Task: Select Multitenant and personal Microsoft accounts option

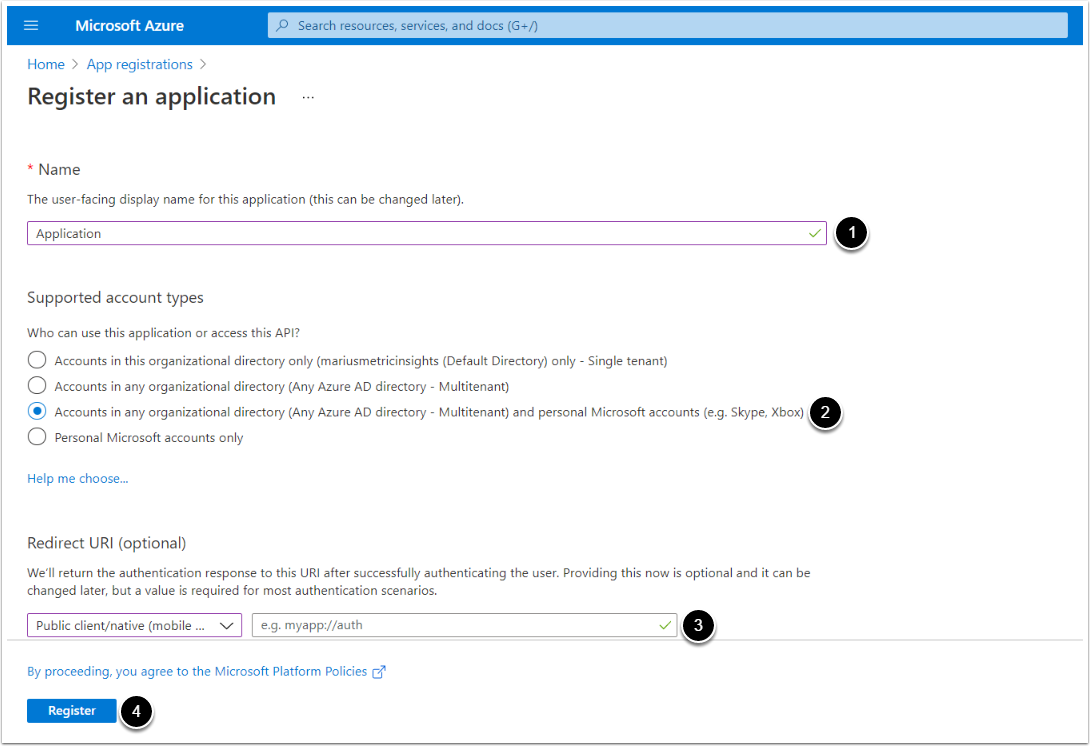Action: (37, 411)
